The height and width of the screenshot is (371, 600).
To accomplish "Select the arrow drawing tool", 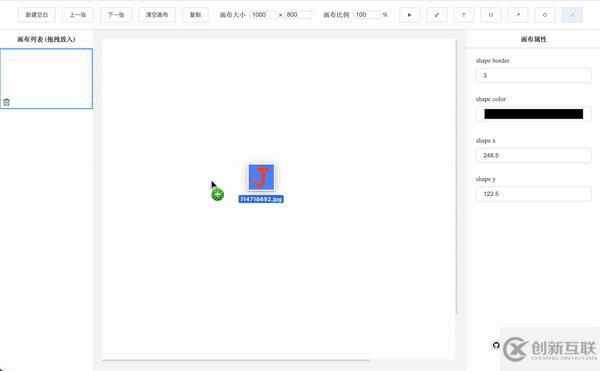I will [x=518, y=15].
